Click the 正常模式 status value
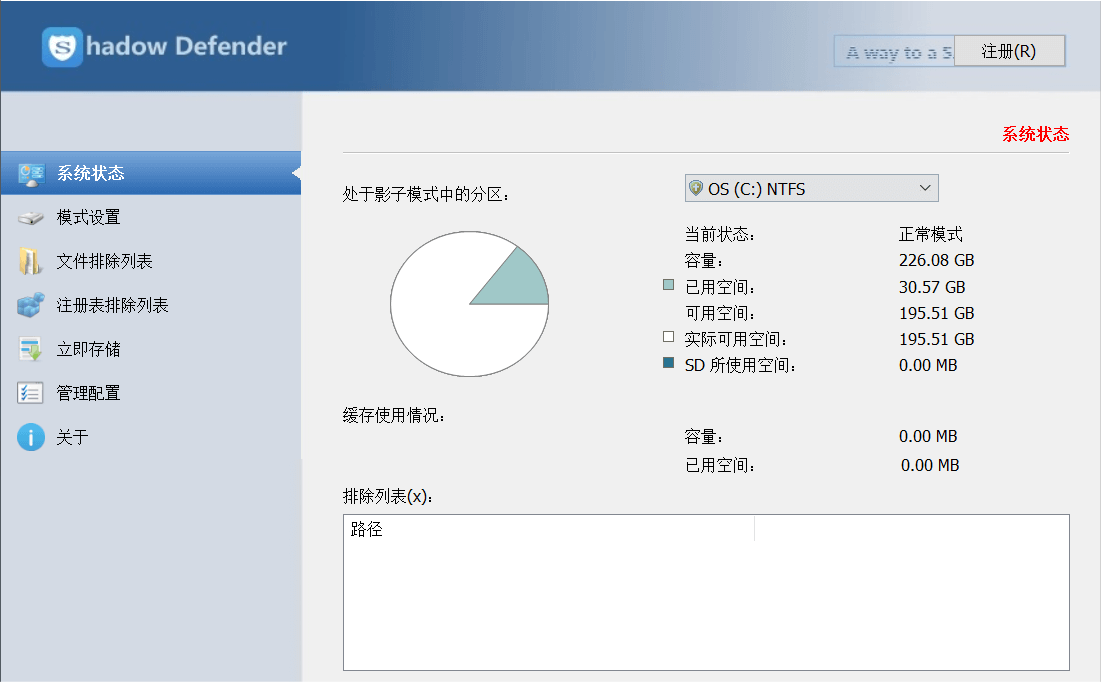Screen dimensions: 1101x682 click(x=930, y=234)
